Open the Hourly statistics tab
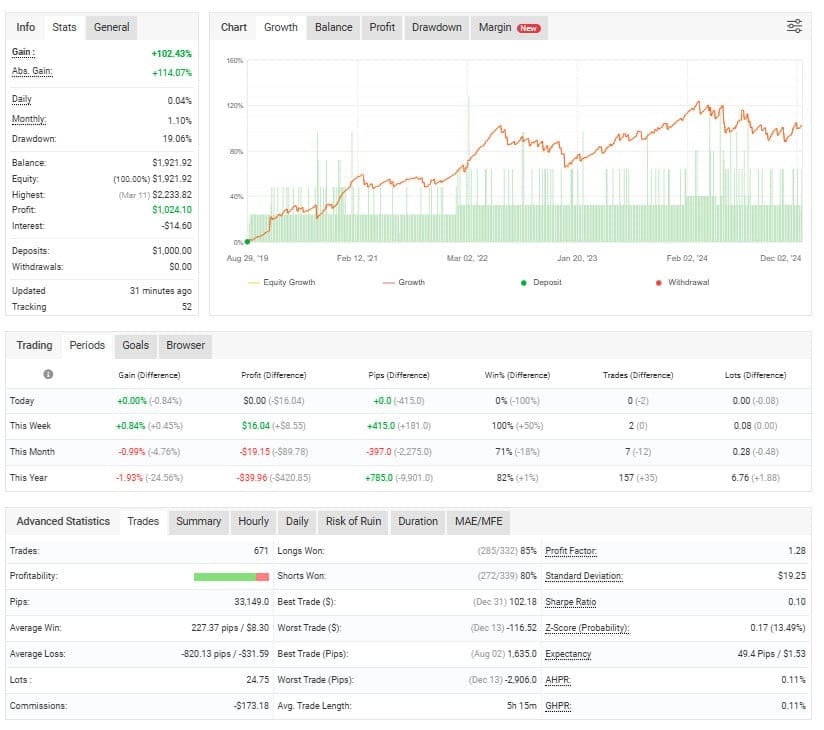The image size is (824, 730). 253,521
